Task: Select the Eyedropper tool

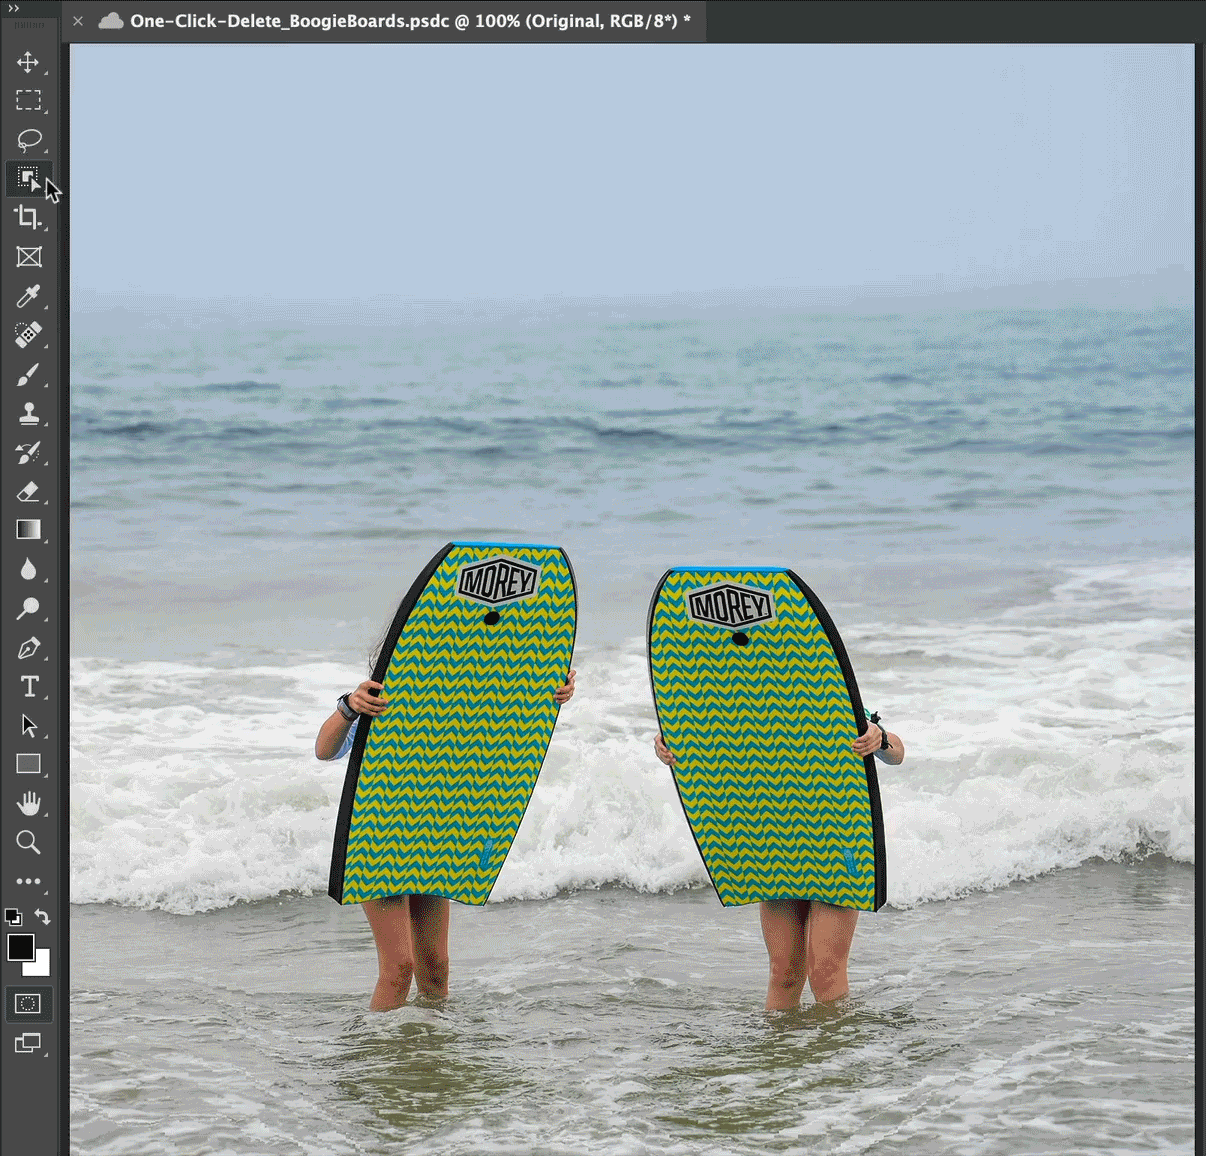Action: point(29,295)
